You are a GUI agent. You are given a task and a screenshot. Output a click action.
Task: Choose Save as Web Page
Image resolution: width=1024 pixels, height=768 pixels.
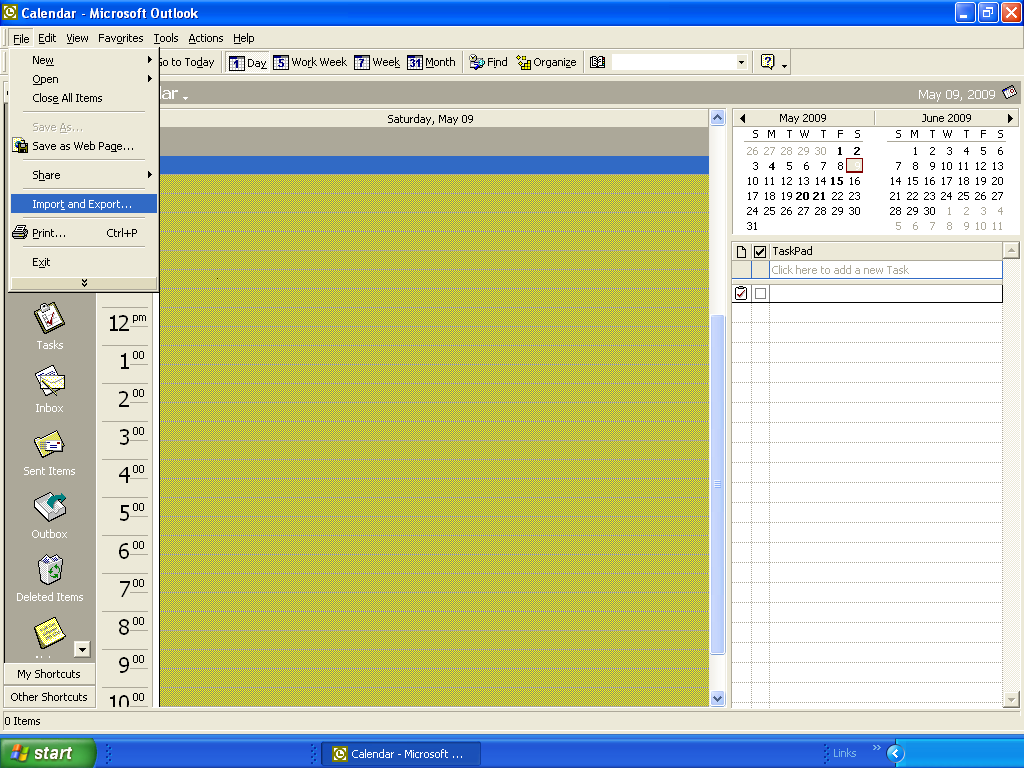84,146
